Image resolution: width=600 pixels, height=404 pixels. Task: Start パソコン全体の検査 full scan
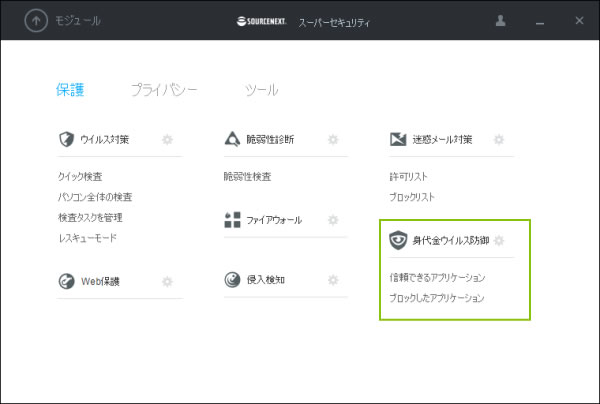pyautogui.click(x=95, y=197)
